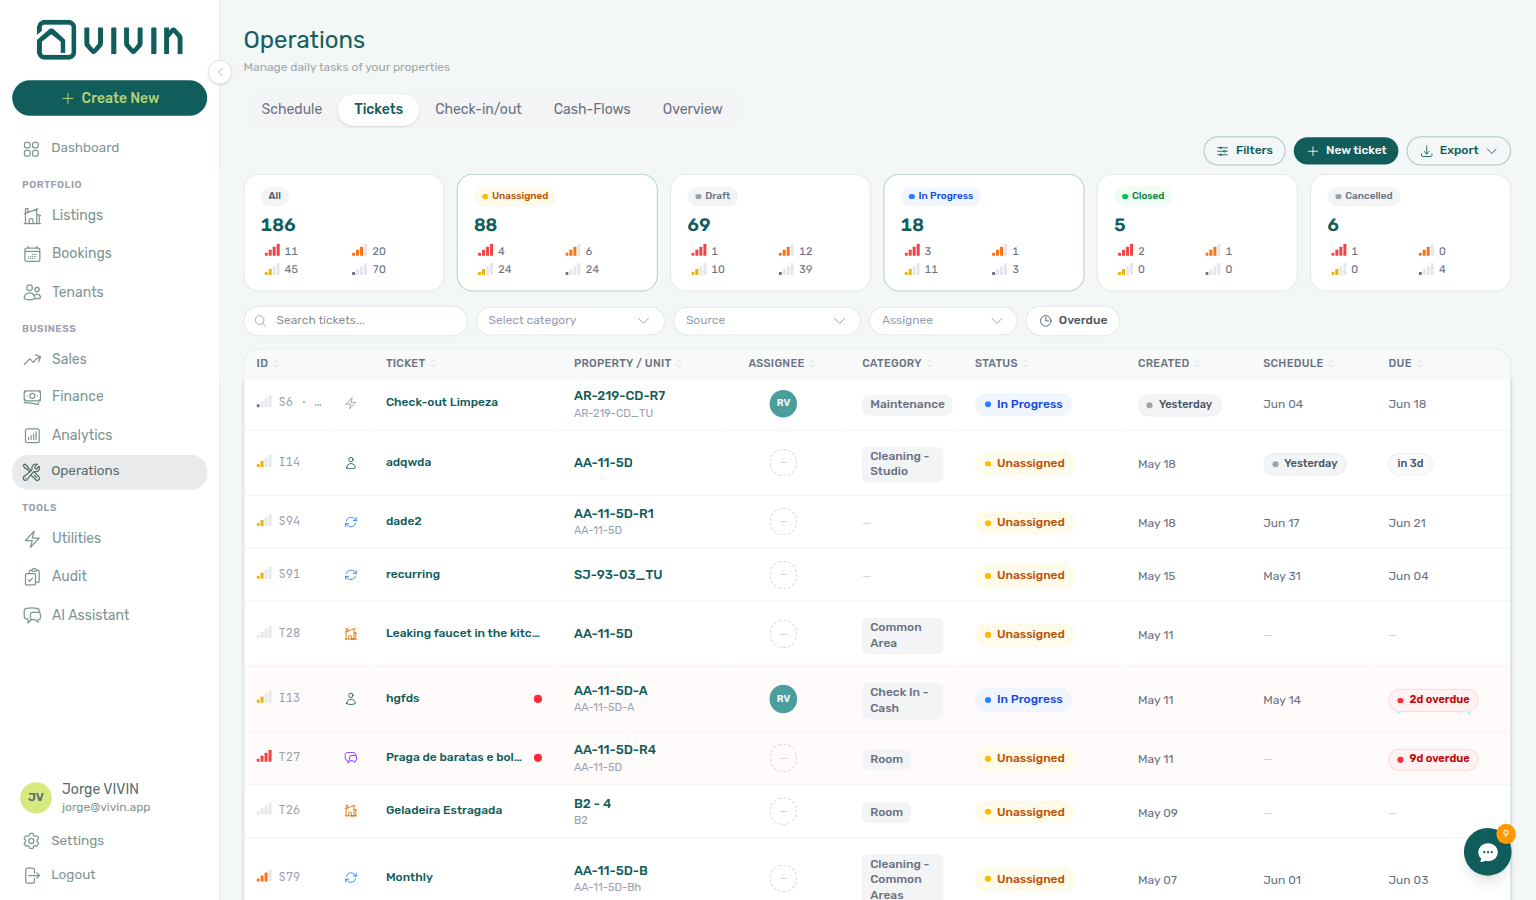Open the Filters button

pyautogui.click(x=1244, y=151)
